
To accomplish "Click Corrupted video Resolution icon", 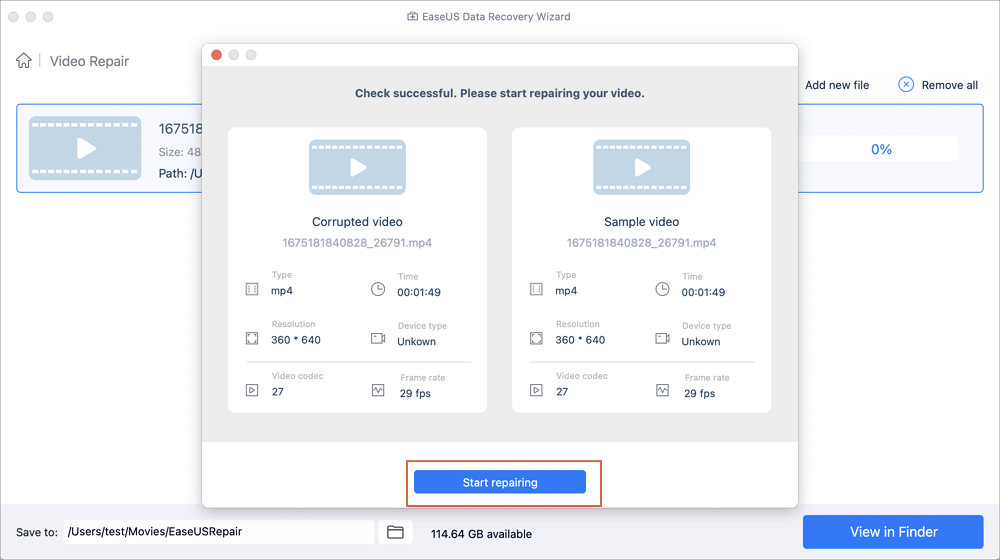I will (x=252, y=339).
